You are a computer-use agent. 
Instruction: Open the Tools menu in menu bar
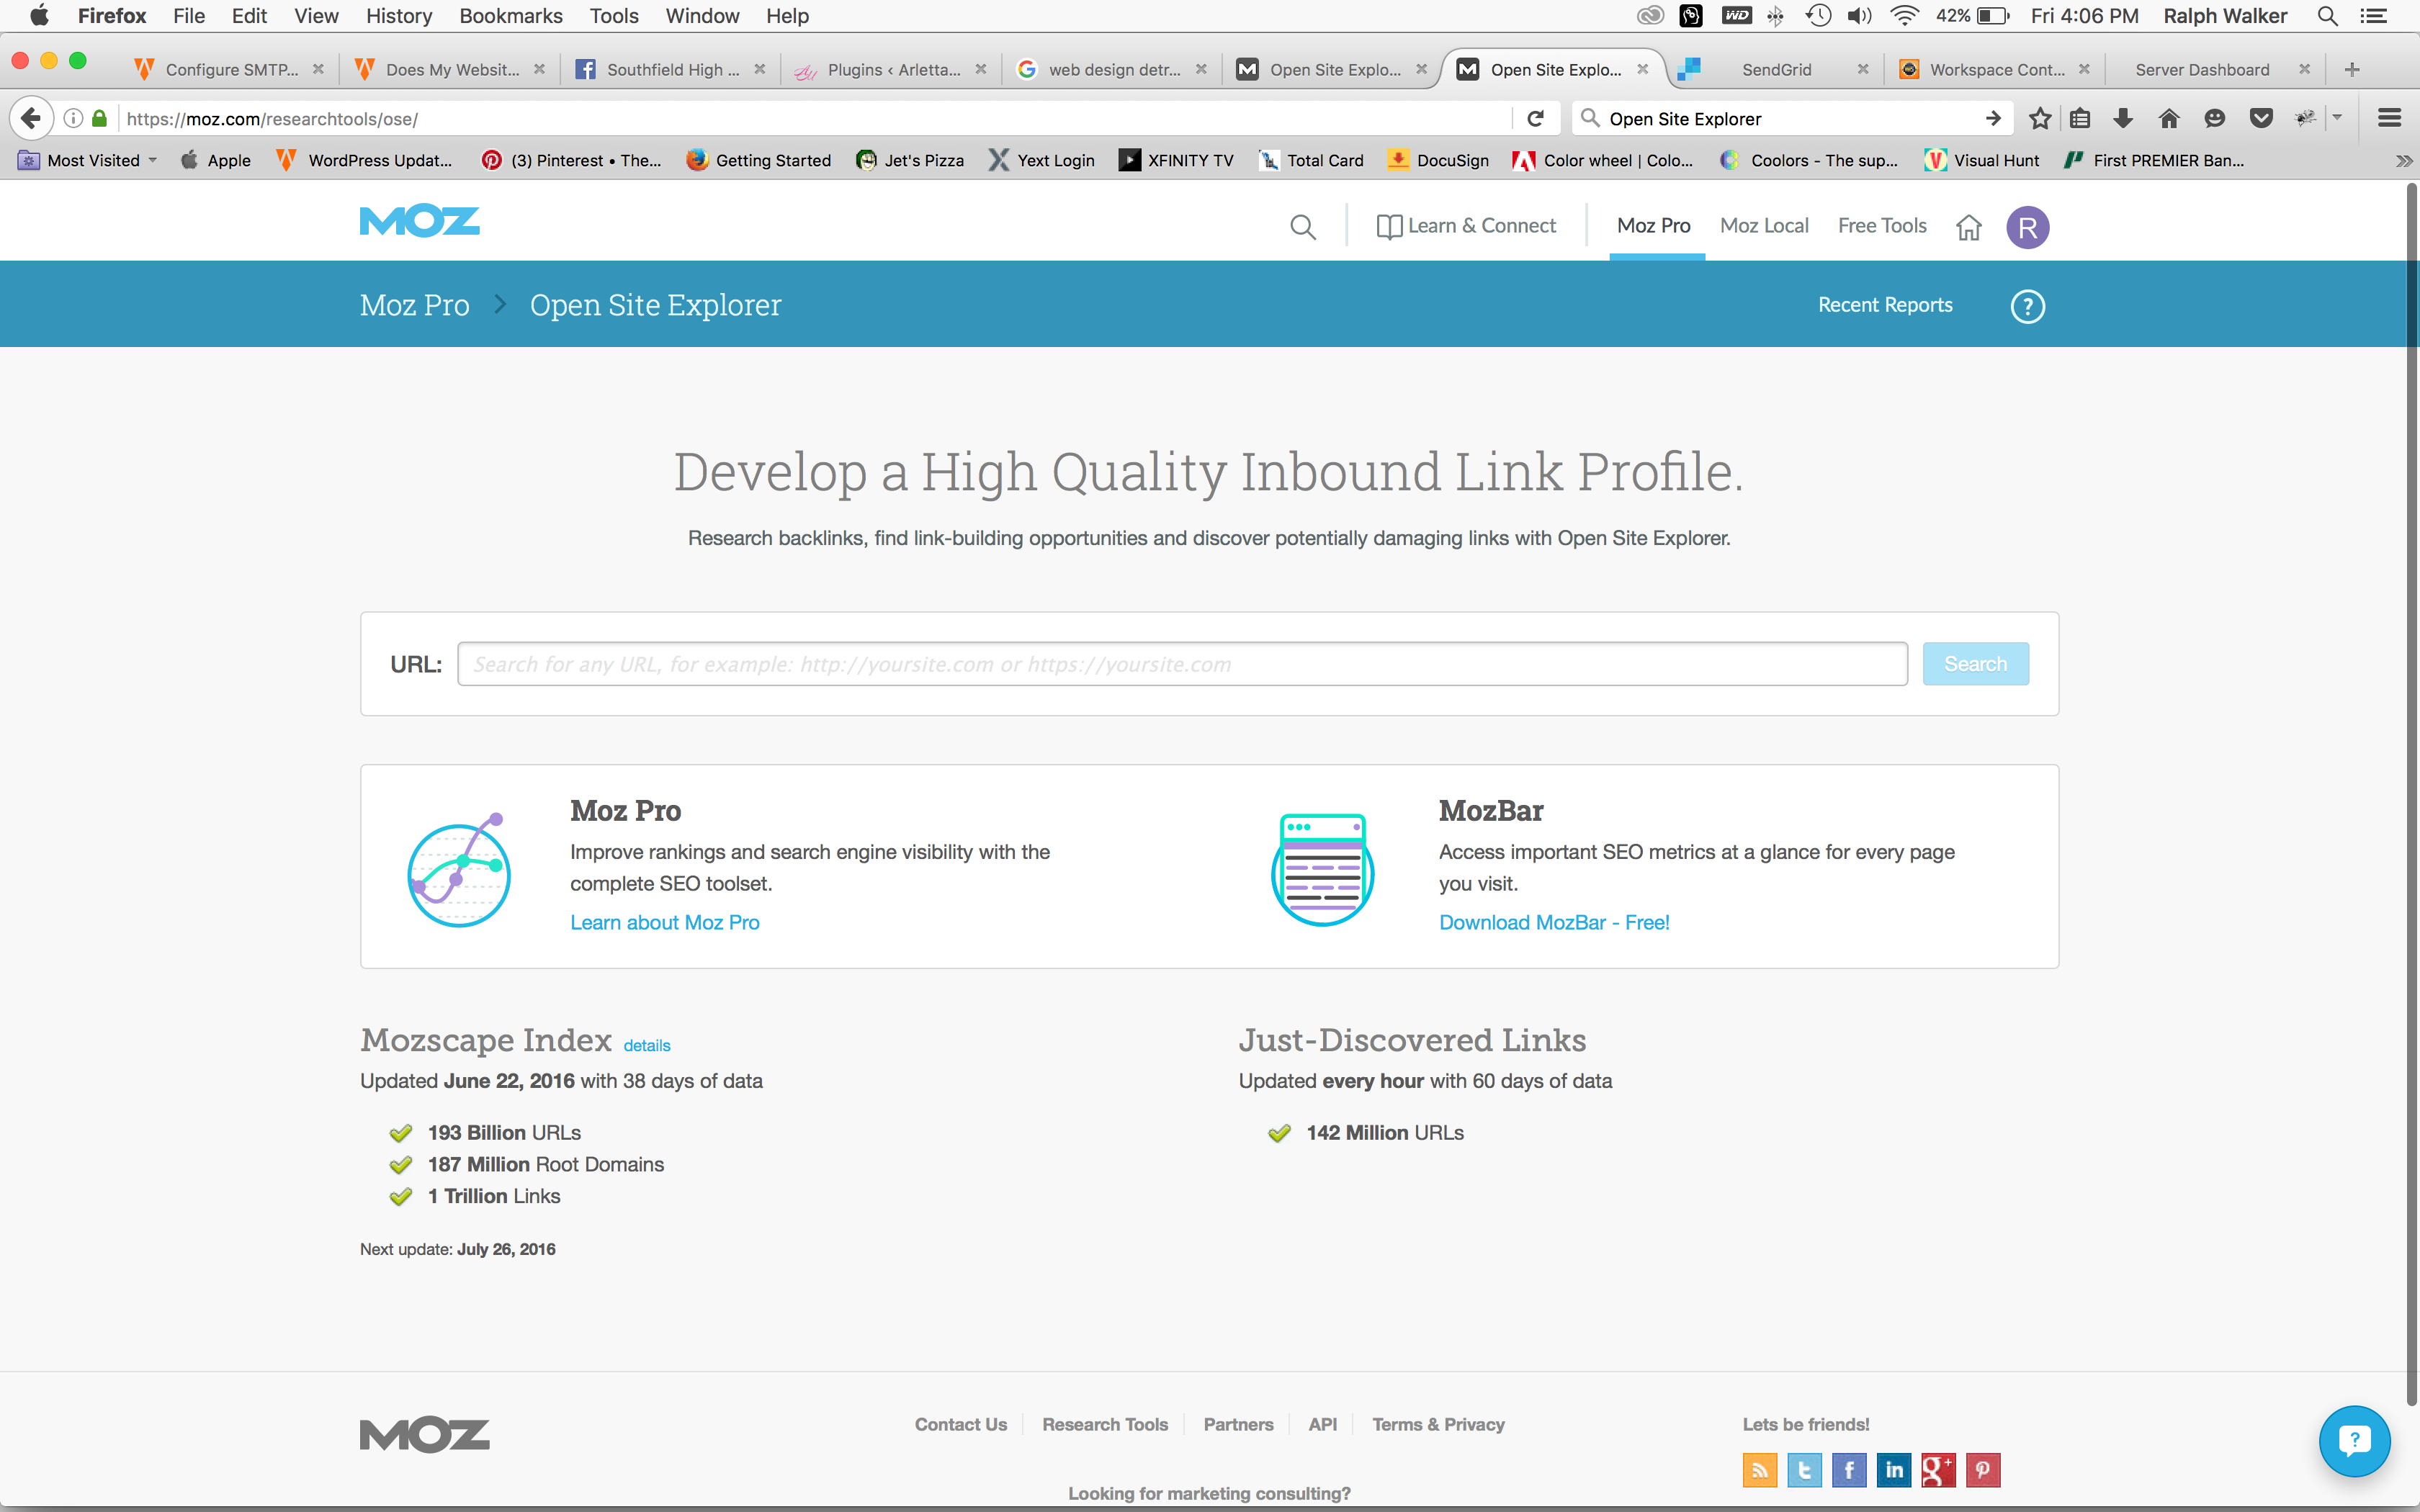[614, 16]
